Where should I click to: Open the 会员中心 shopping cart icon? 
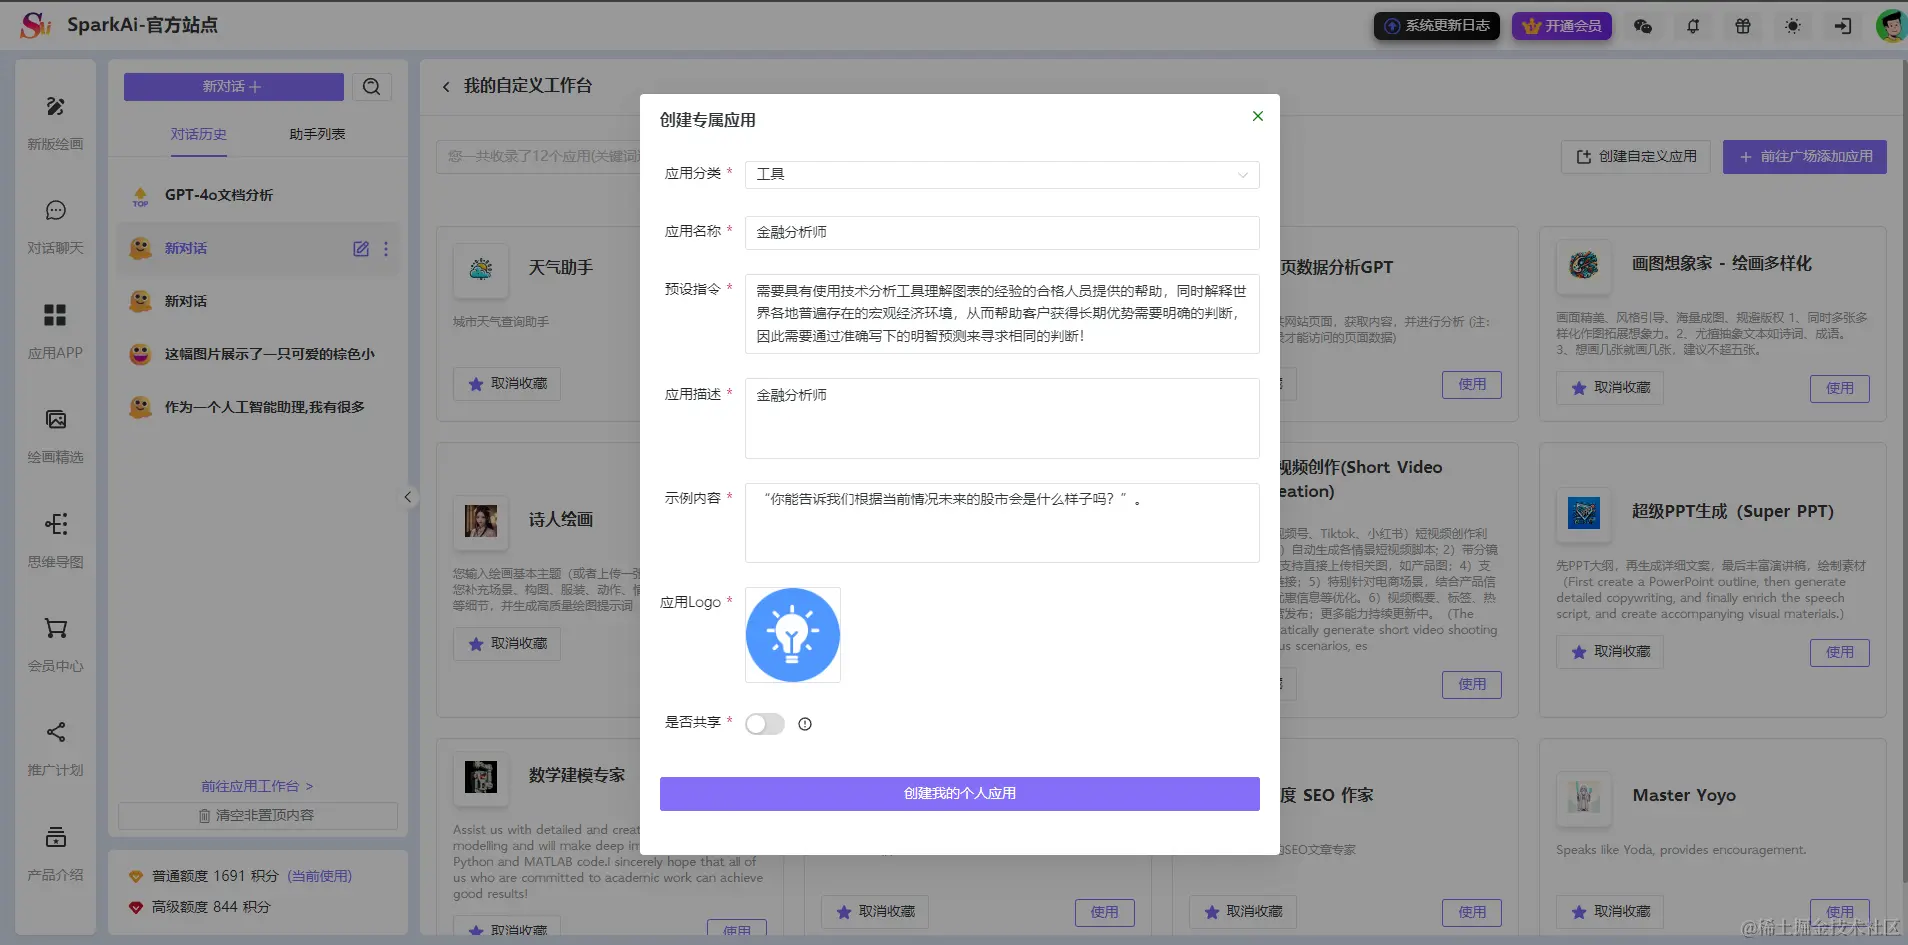coord(55,630)
